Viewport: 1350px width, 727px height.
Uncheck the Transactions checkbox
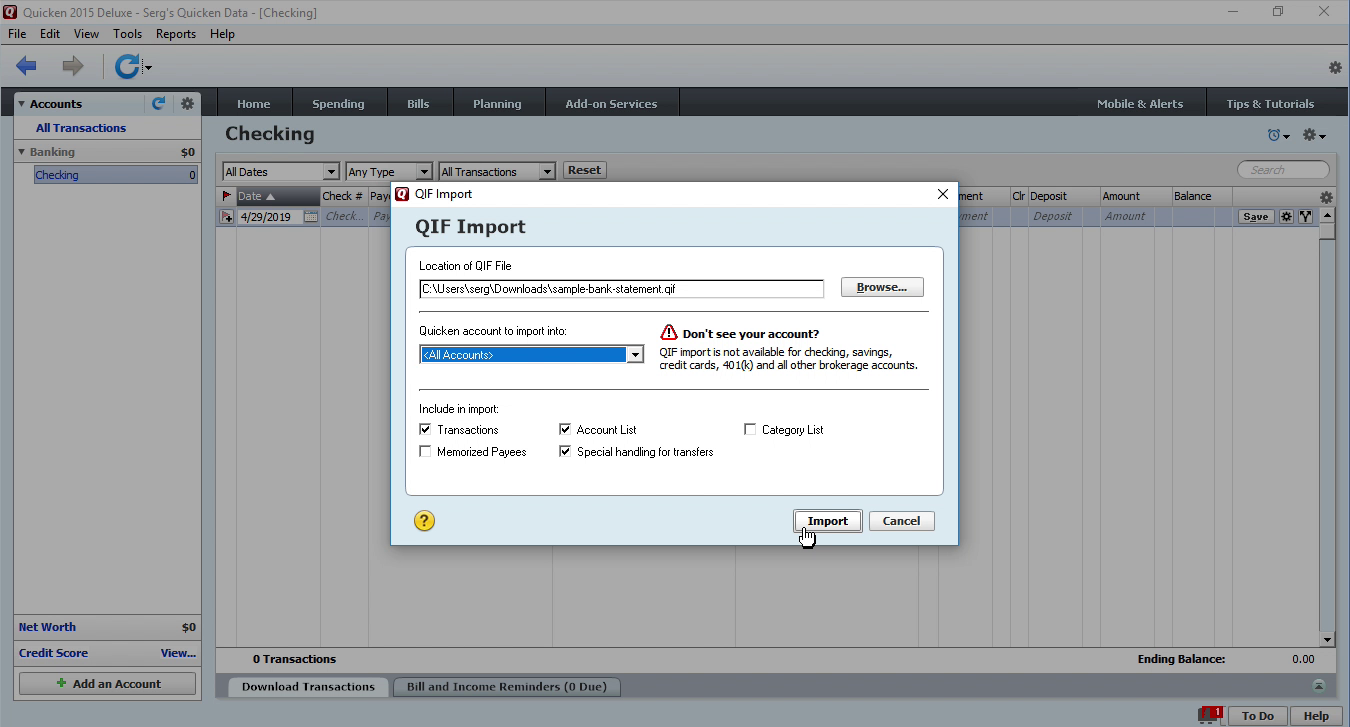pyautogui.click(x=426, y=429)
